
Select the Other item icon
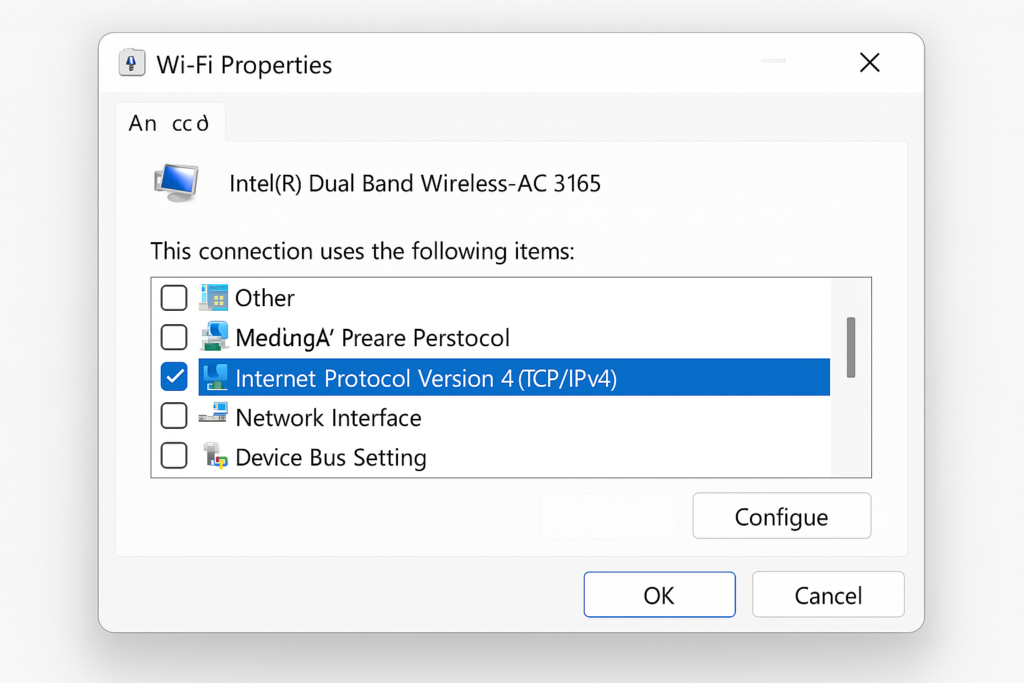[214, 298]
